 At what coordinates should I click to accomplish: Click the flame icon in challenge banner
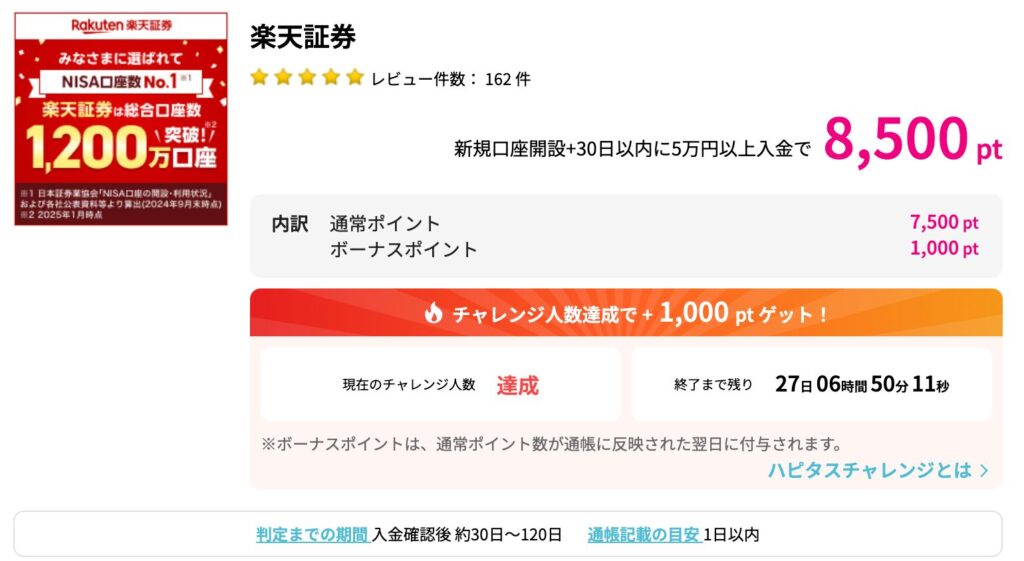[433, 313]
